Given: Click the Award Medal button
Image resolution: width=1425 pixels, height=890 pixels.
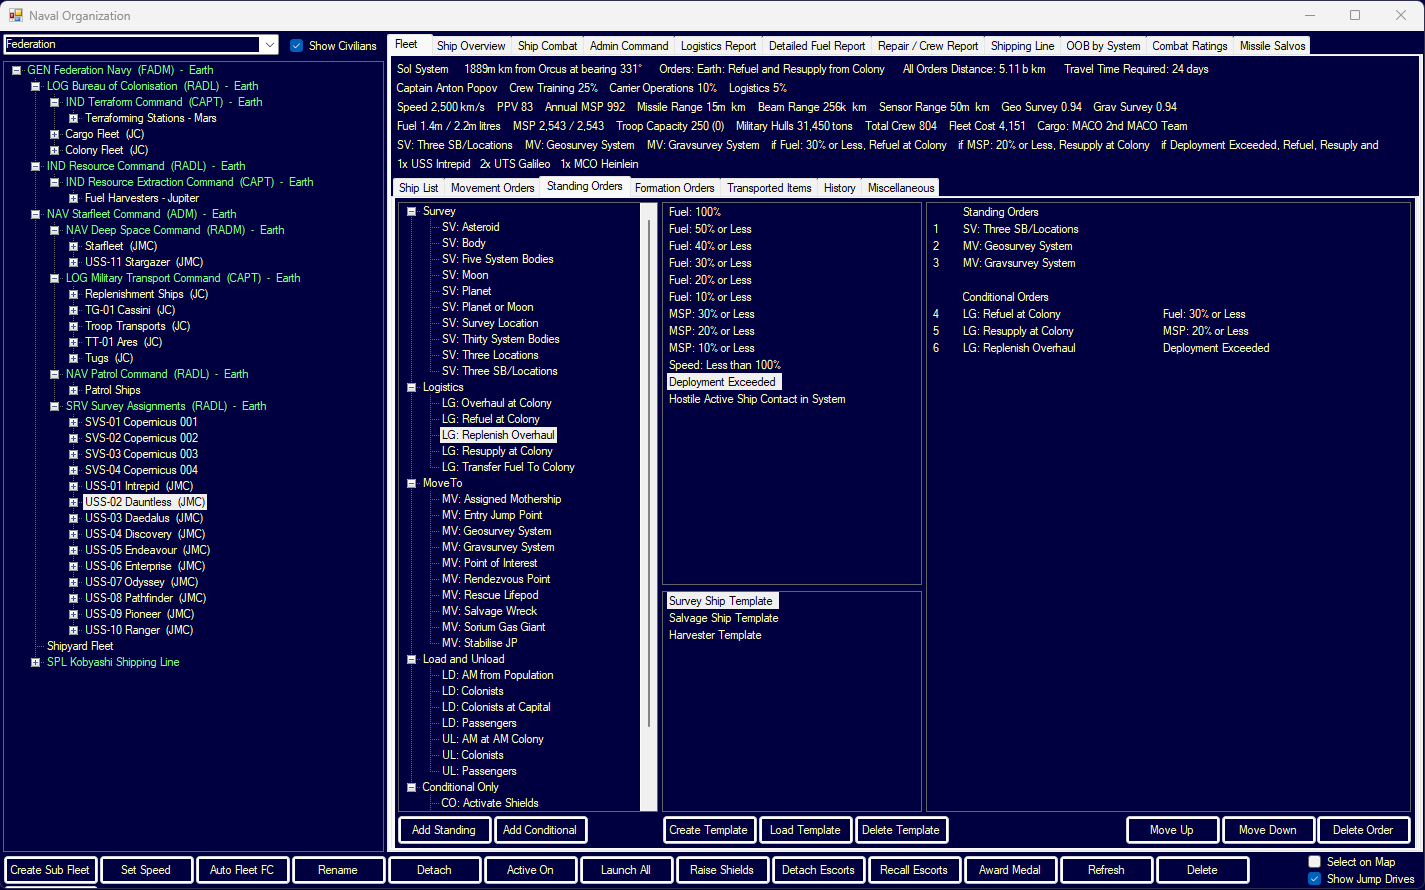Looking at the screenshot, I should pyautogui.click(x=1010, y=870).
